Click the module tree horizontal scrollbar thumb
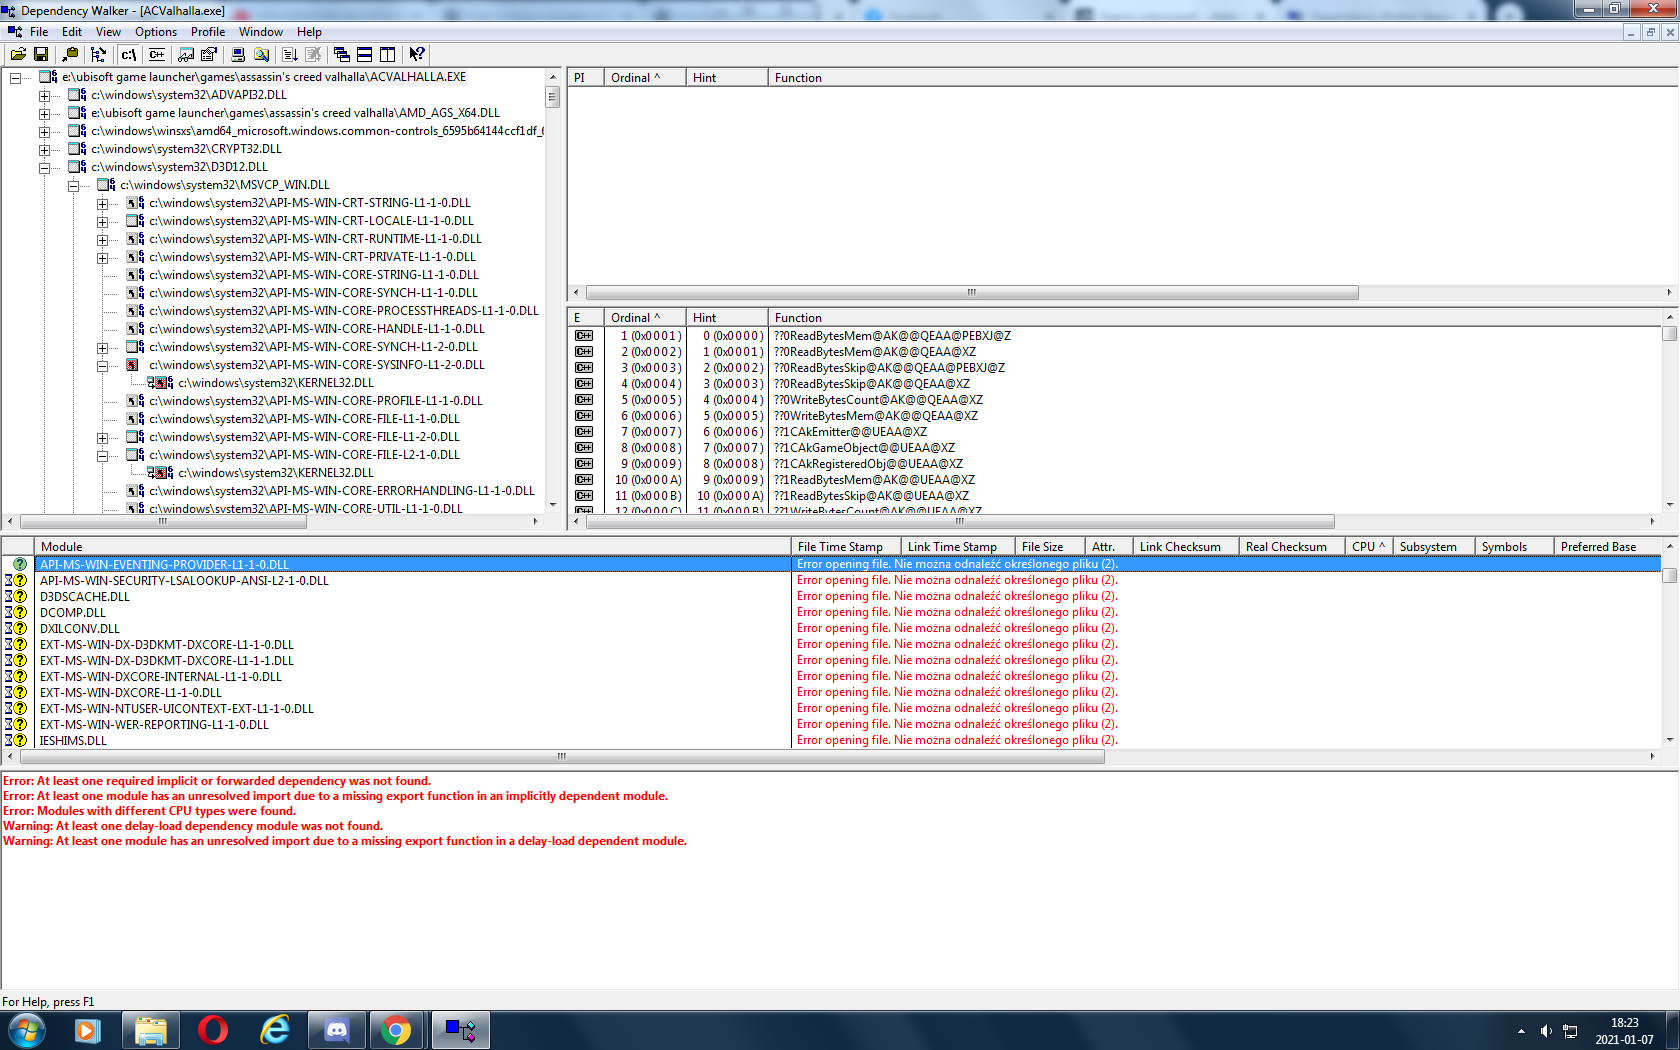 pyautogui.click(x=163, y=521)
